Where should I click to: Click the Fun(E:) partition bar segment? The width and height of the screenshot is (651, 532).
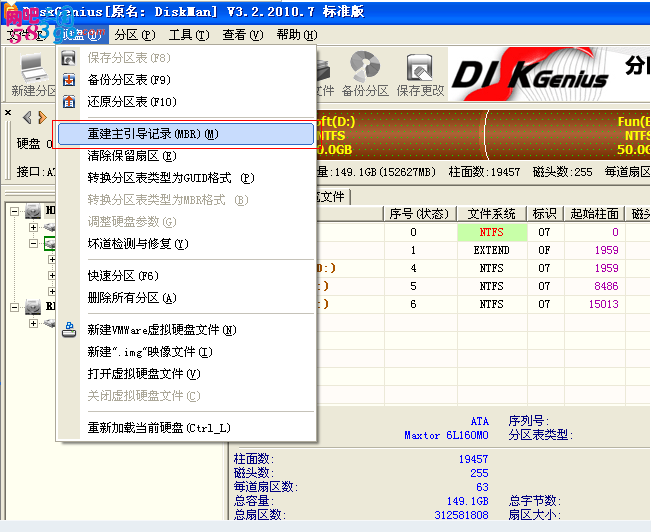569,135
